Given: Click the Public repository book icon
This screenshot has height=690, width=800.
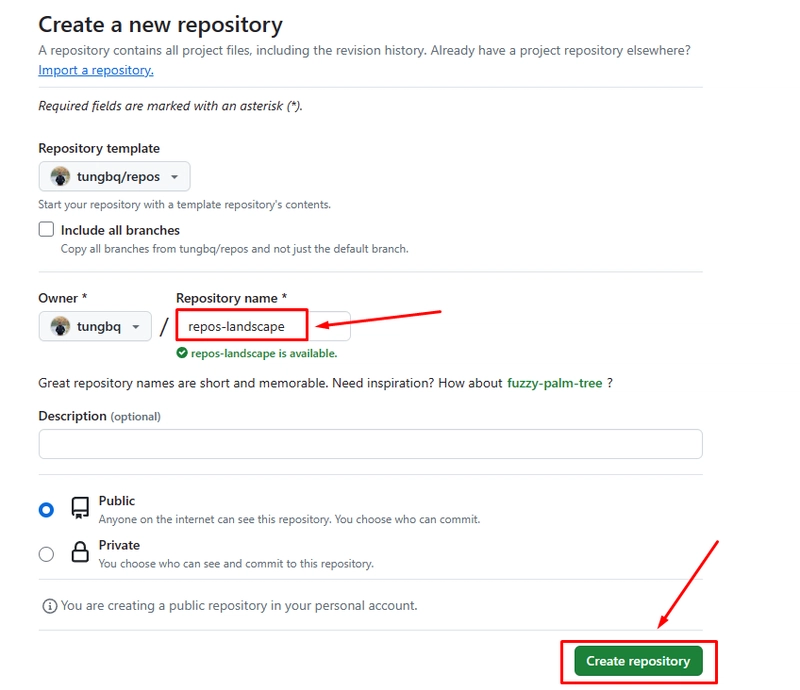Looking at the screenshot, I should point(80,508).
